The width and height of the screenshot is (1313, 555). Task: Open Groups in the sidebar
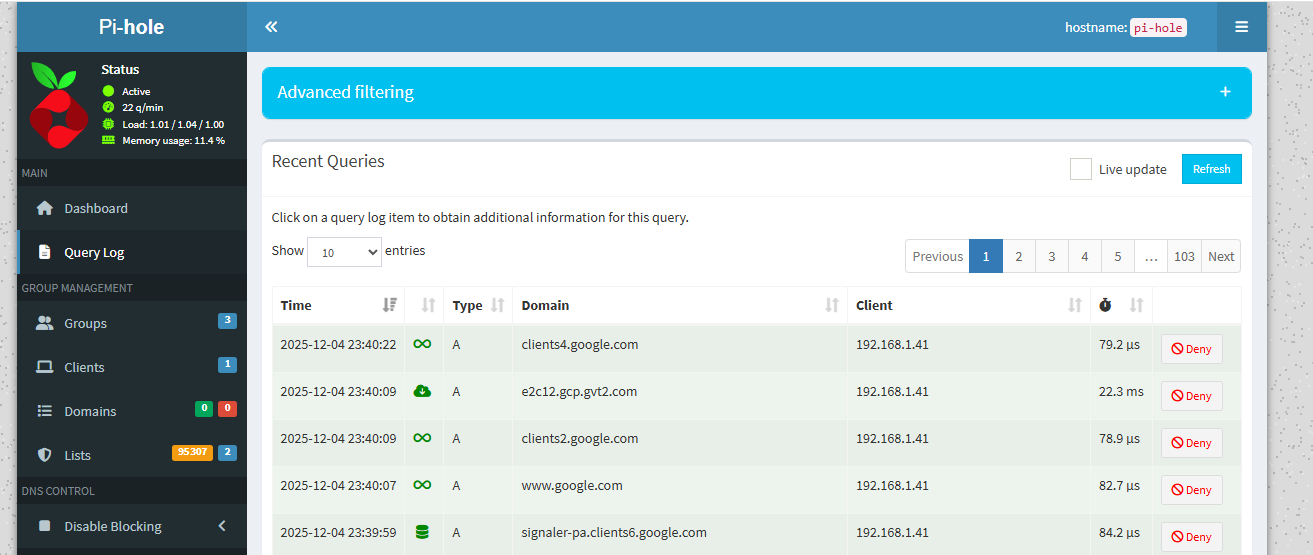[x=132, y=323]
